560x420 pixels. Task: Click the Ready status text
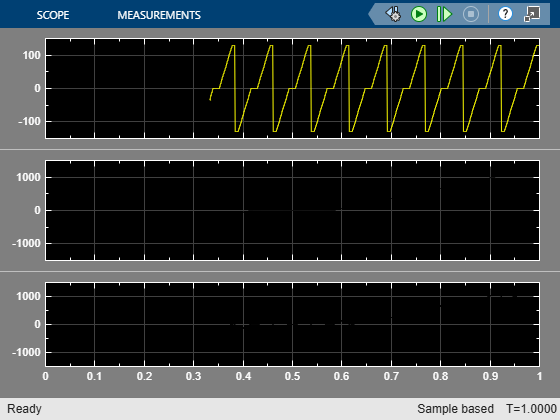coord(24,409)
